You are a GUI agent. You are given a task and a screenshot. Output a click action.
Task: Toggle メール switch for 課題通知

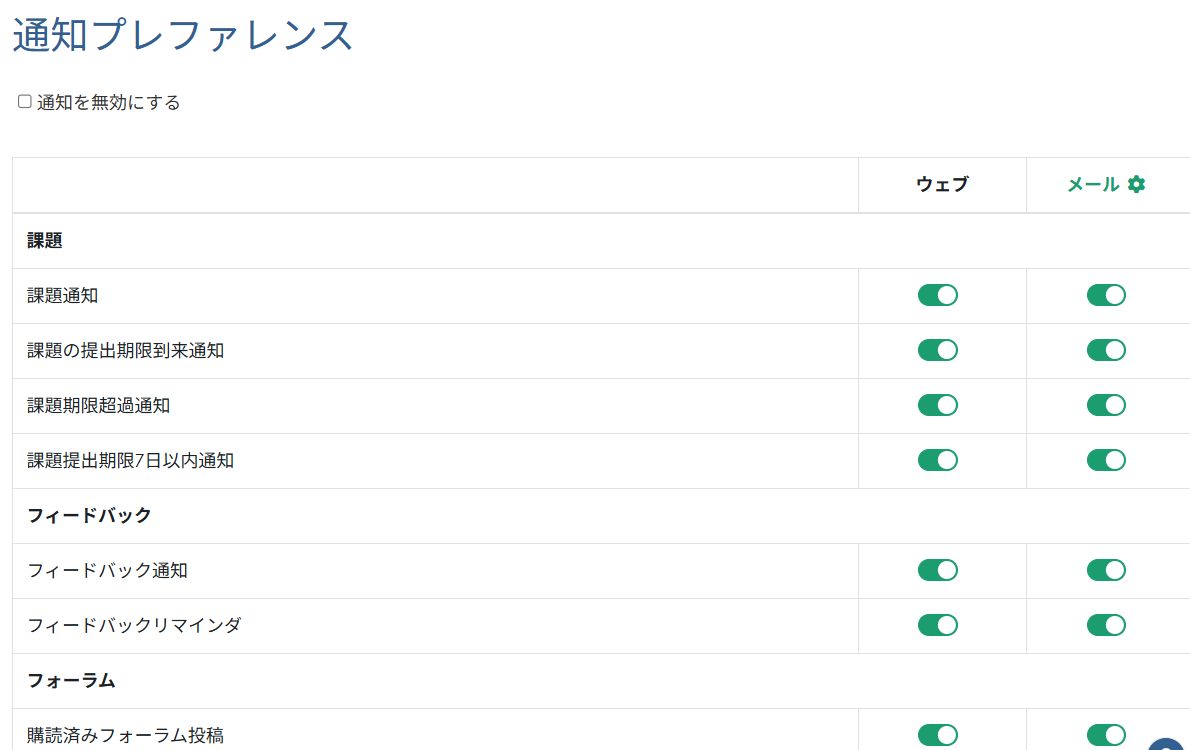tap(1106, 295)
